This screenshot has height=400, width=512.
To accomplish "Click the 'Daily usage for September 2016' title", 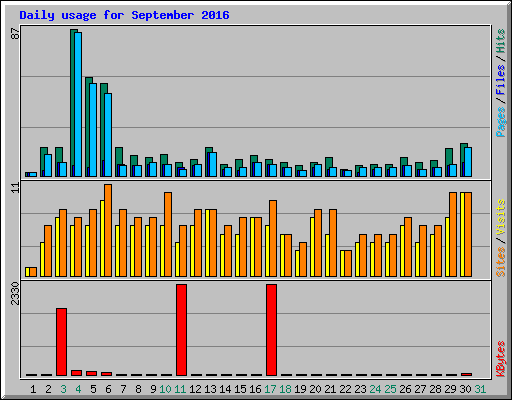I will pos(124,15).
